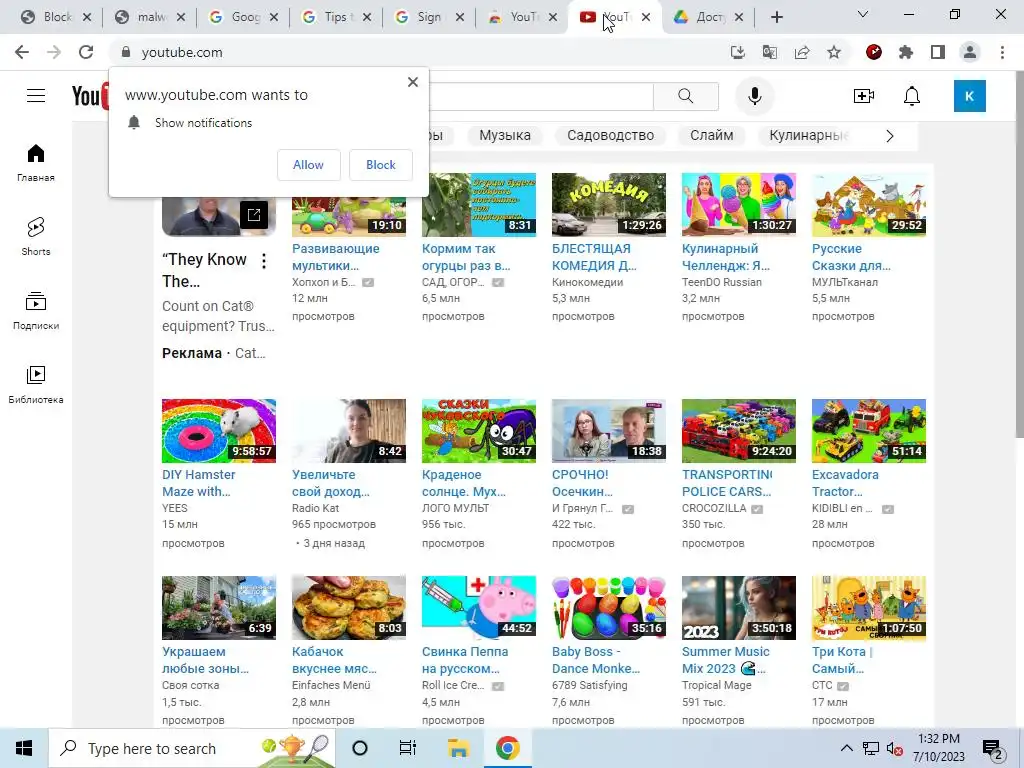The image size is (1024, 768).
Task: Toggle Chrome side panel
Action: click(938, 52)
